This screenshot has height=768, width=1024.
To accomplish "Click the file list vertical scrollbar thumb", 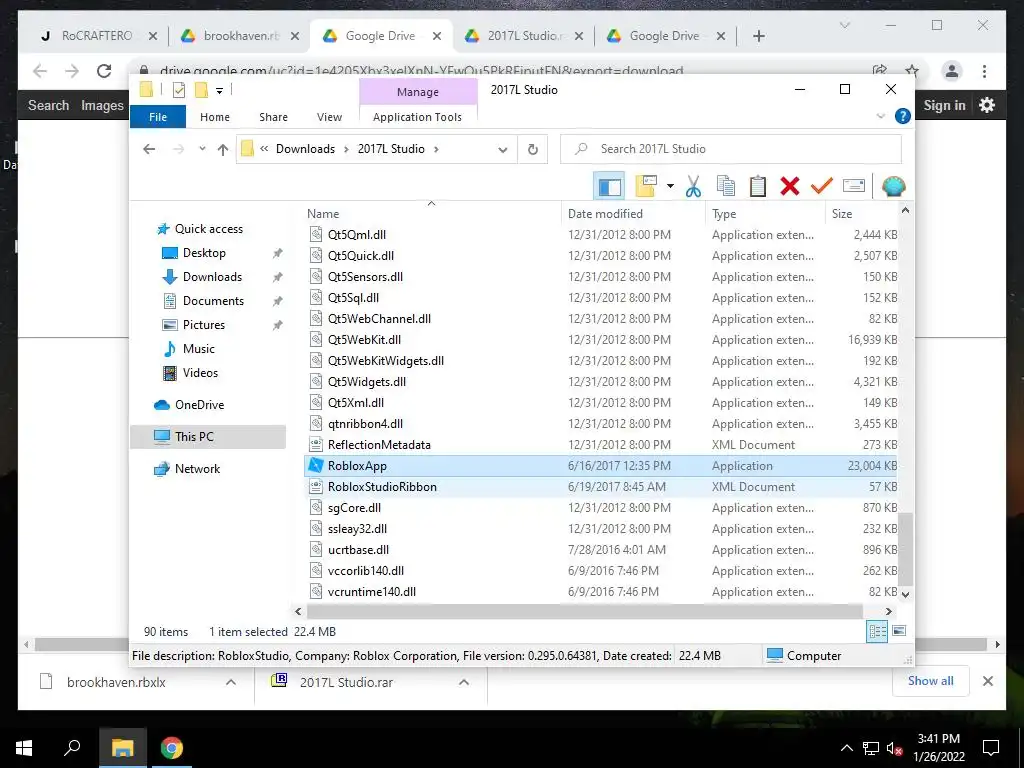I will click(905, 549).
